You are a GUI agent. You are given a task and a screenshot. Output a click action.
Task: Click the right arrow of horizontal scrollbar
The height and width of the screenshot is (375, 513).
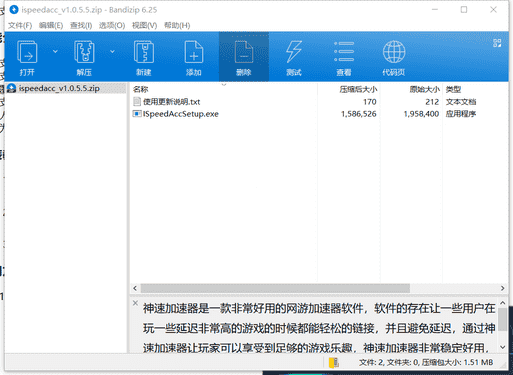point(502,288)
